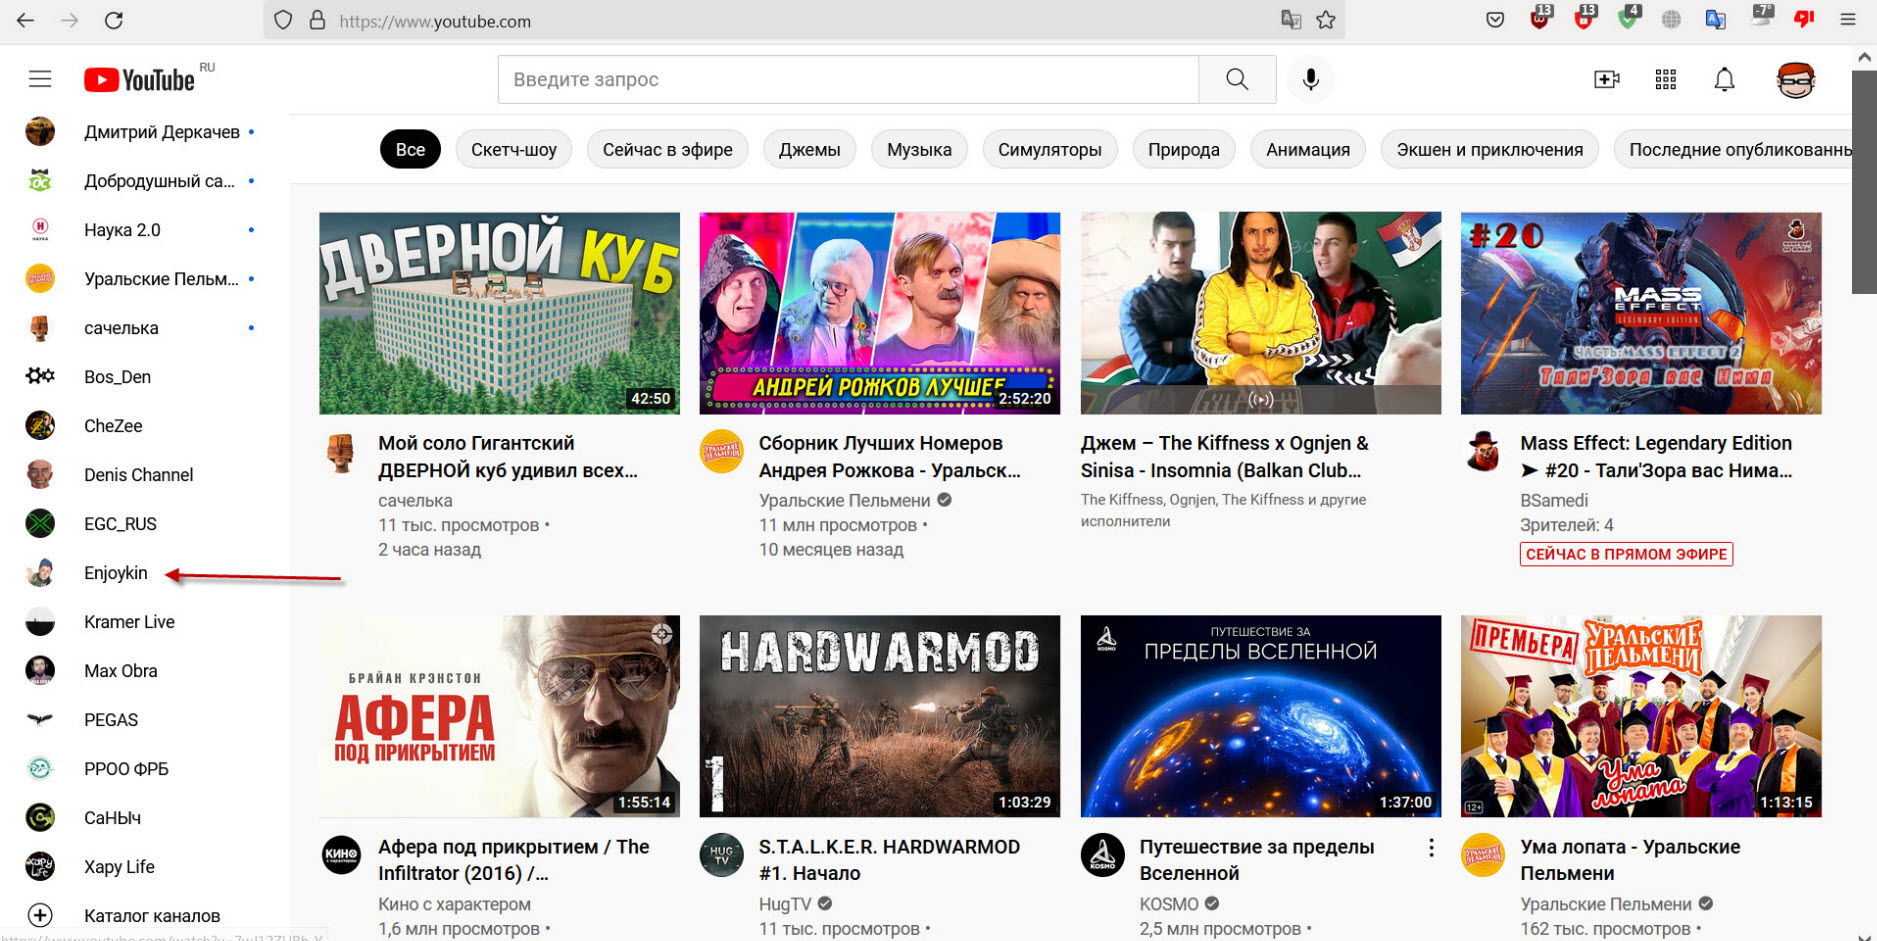Open the Denis Channel subscription
1877x941 pixels.
(140, 475)
